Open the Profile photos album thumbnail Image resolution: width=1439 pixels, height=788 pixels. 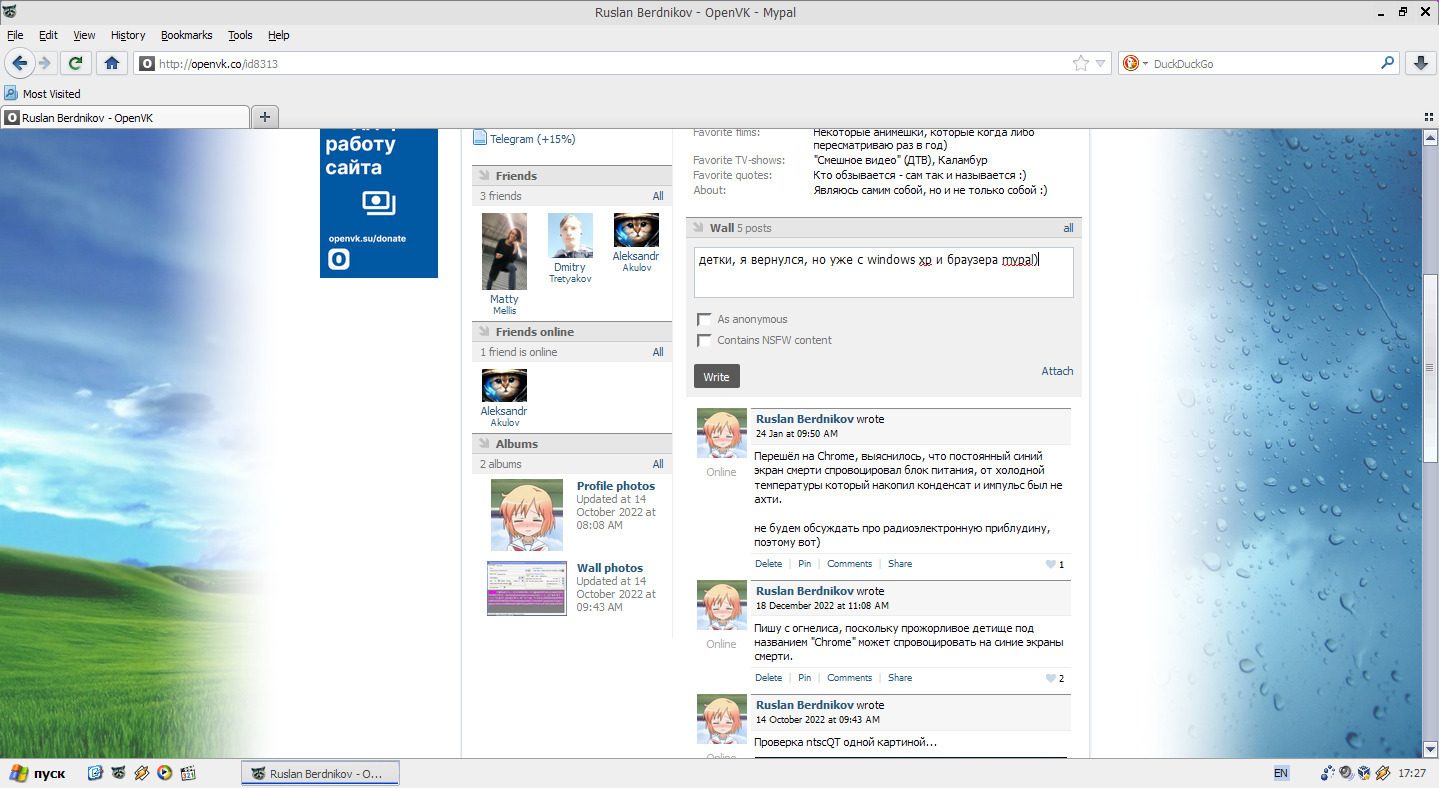pos(526,515)
